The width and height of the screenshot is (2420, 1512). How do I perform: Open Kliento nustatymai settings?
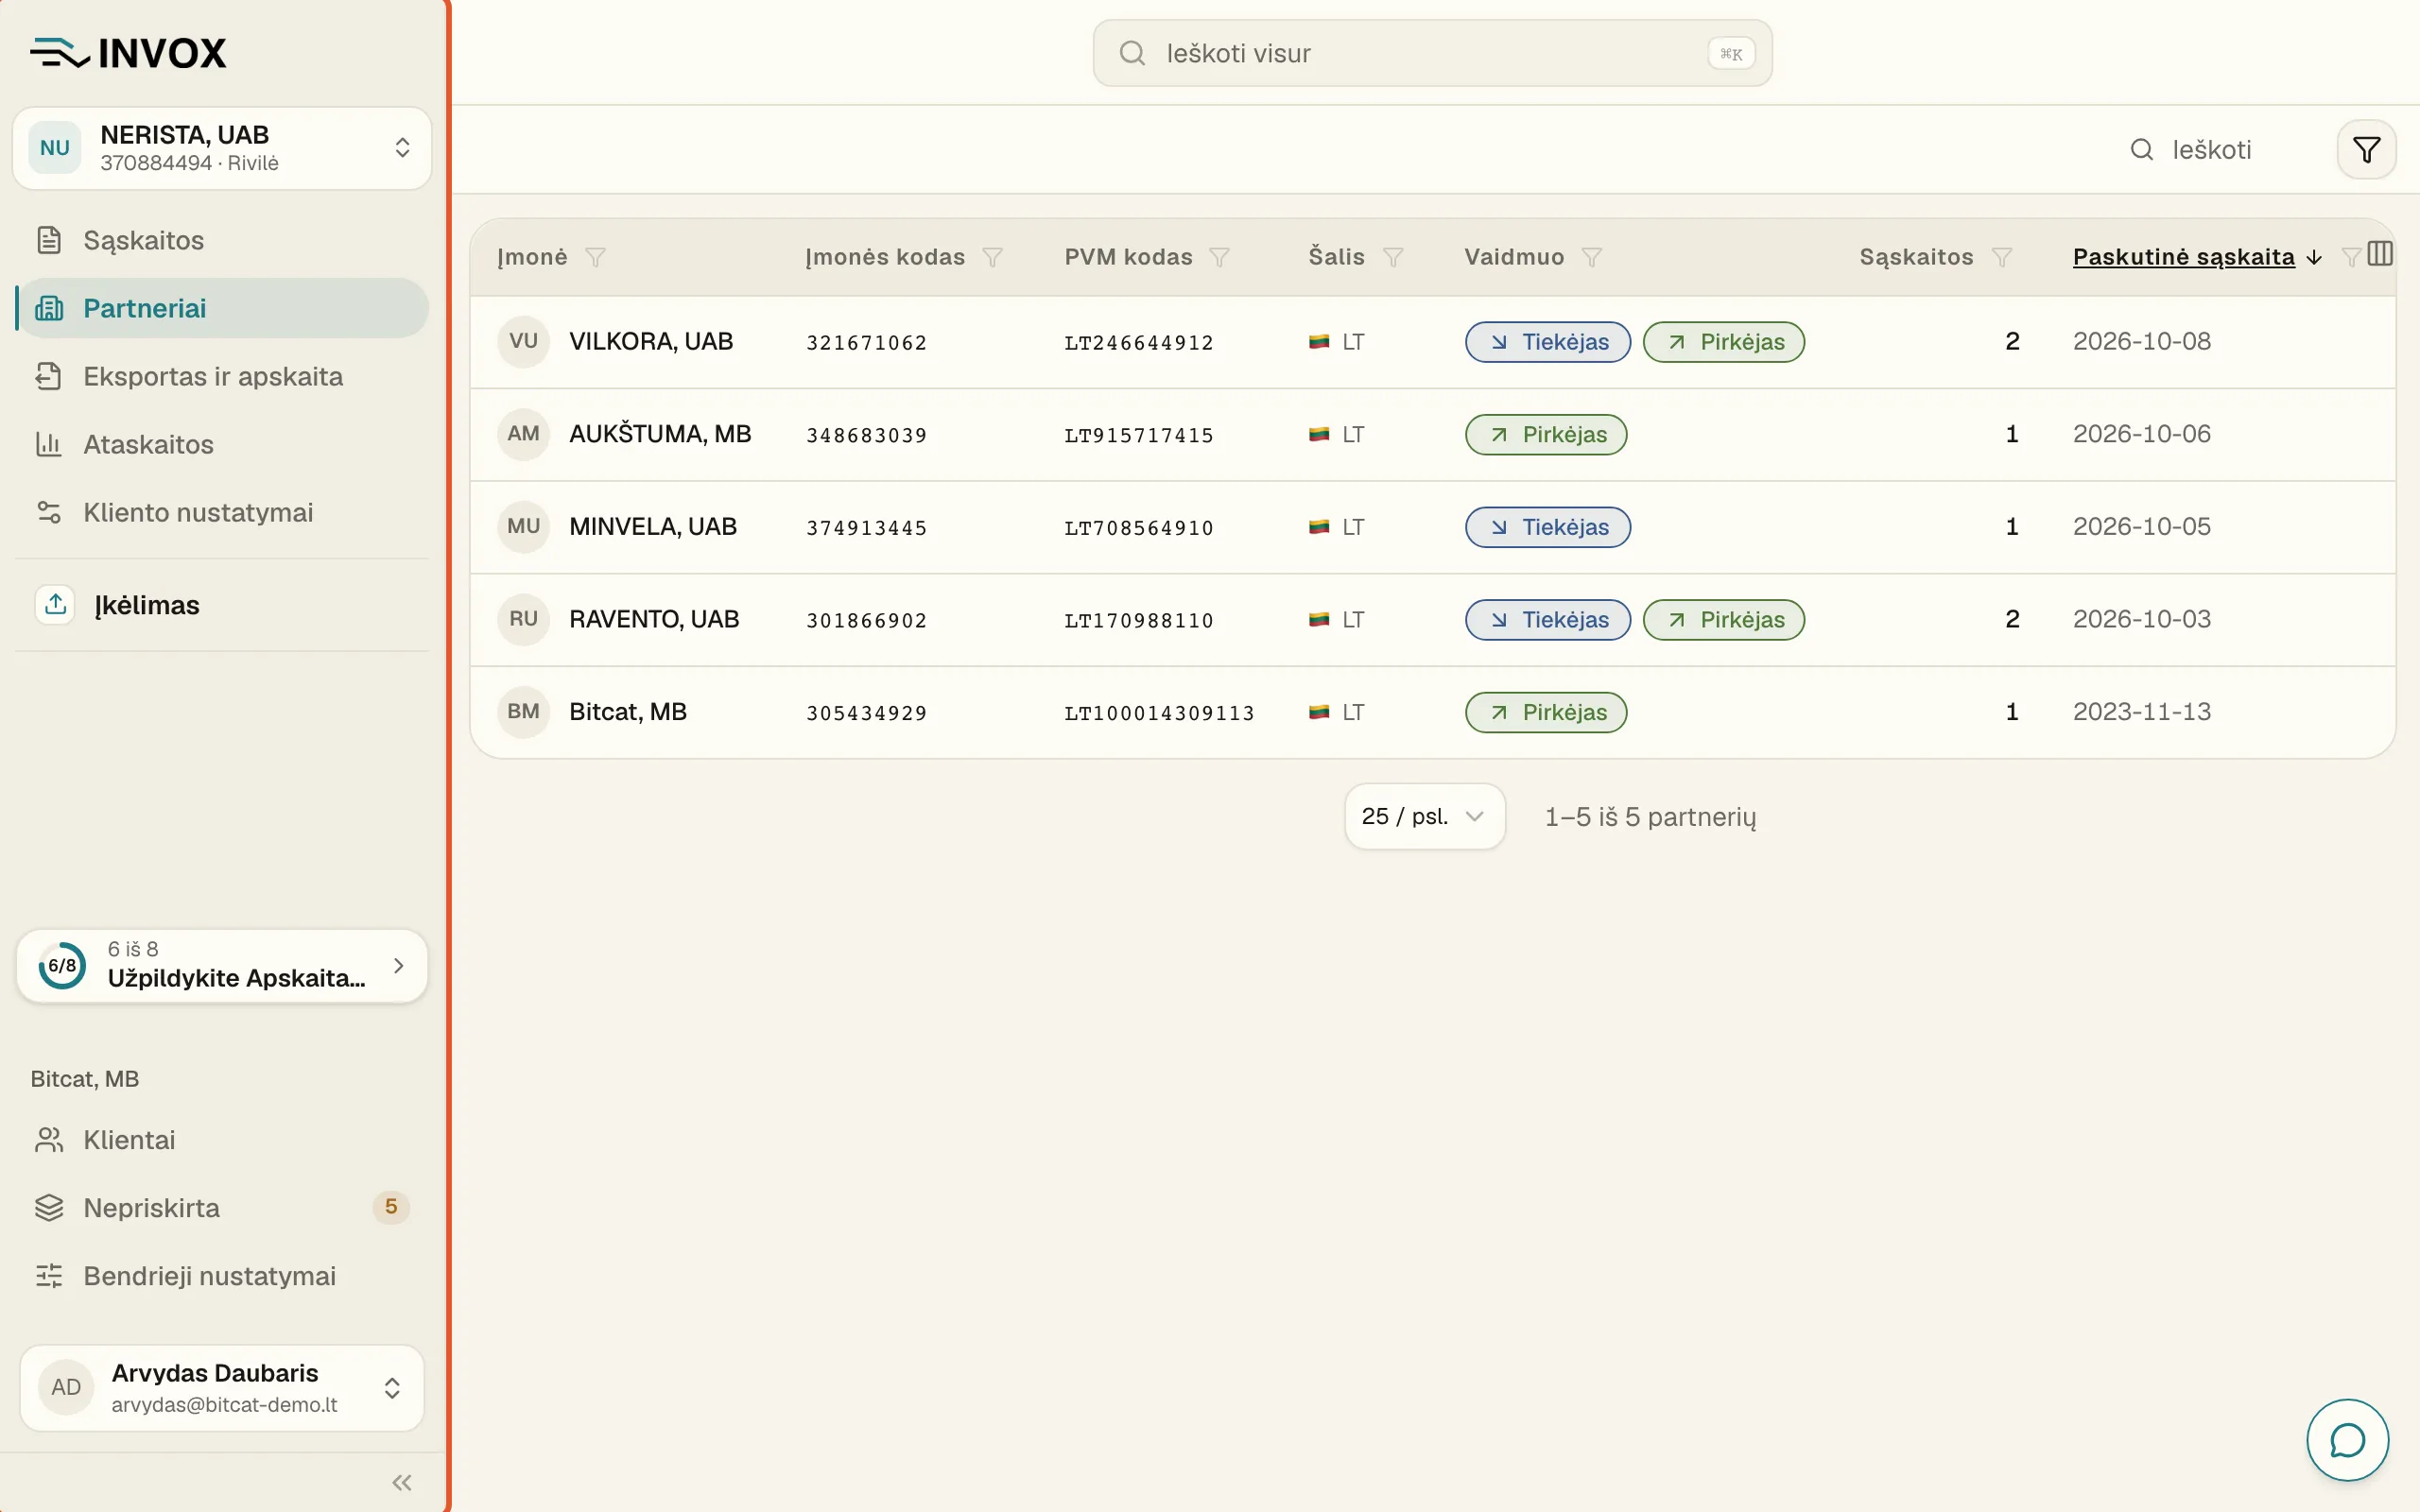pyautogui.click(x=222, y=512)
